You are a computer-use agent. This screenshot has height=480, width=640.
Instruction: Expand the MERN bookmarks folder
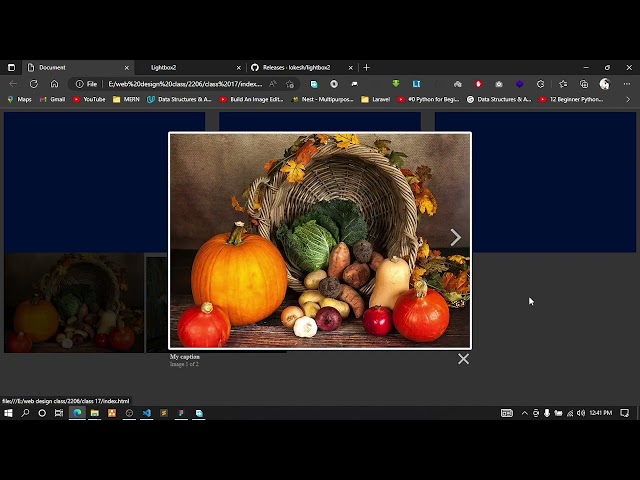(x=126, y=99)
